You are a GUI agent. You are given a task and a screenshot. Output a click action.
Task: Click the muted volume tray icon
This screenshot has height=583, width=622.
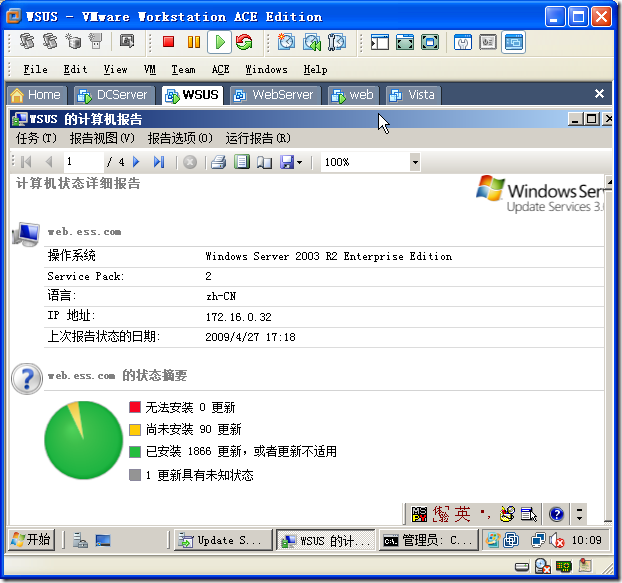coord(557,540)
